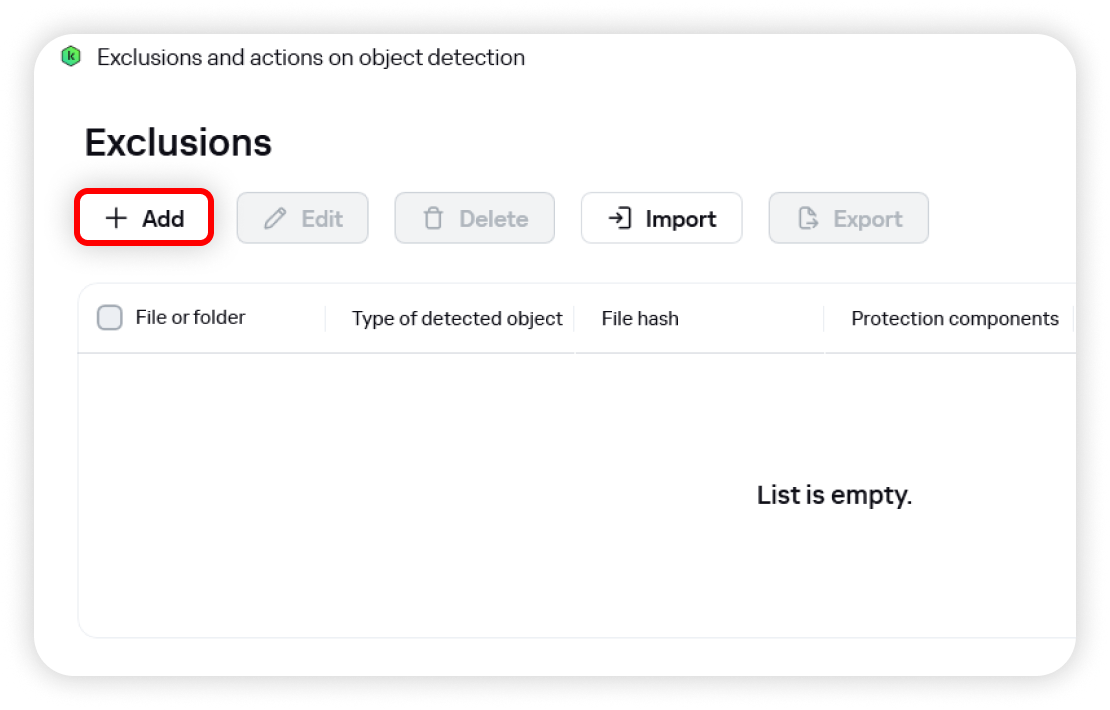1110x710 pixels.
Task: Sort by the File or folder column
Action: coord(190,318)
